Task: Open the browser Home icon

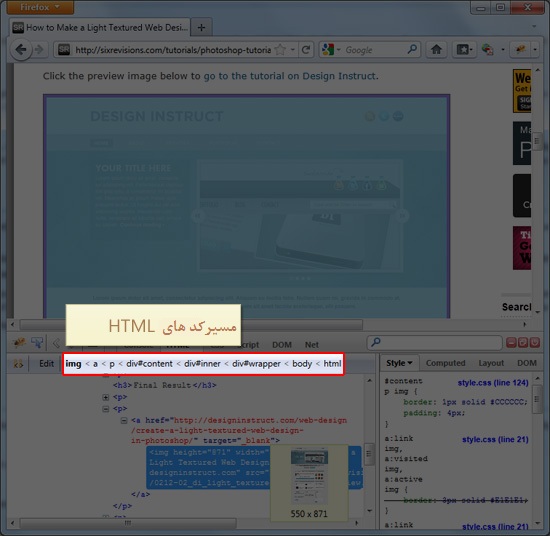Action: (436, 49)
